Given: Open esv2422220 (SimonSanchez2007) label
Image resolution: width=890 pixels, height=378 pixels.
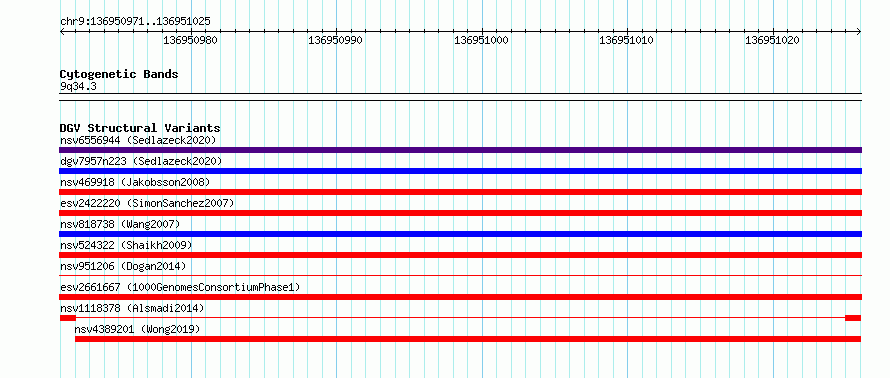Looking at the screenshot, I should (x=147, y=203).
